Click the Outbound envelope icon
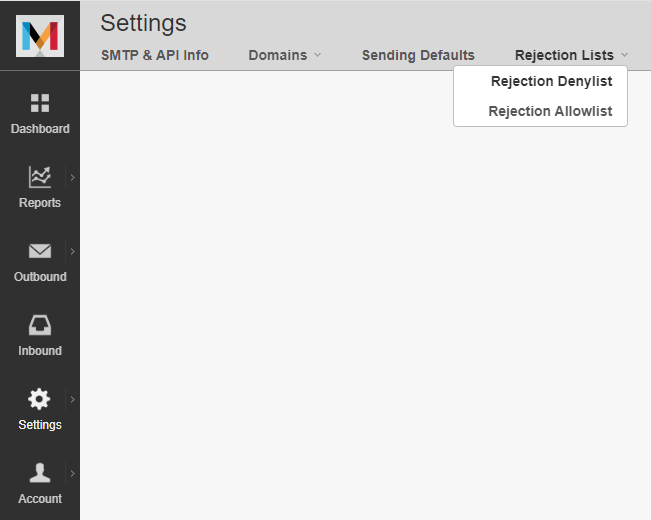Screen dimensions: 651x520 click(x=40, y=251)
